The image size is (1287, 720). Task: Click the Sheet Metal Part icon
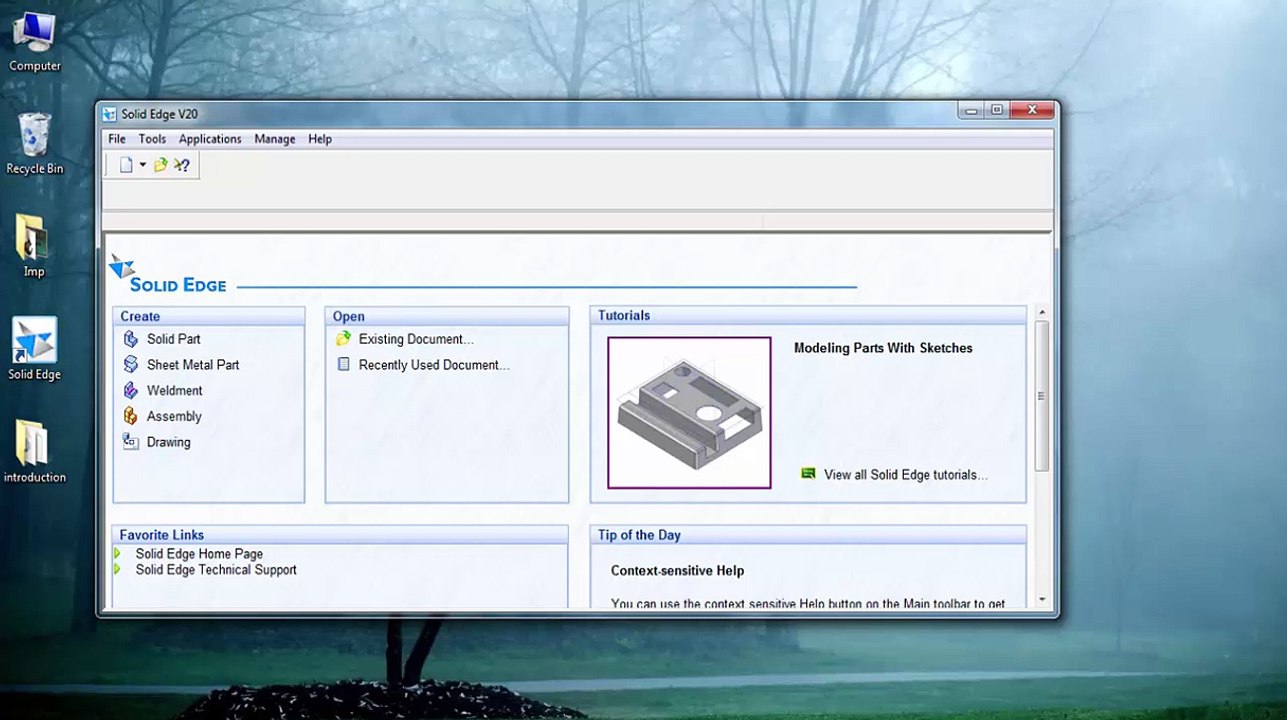[x=130, y=365]
